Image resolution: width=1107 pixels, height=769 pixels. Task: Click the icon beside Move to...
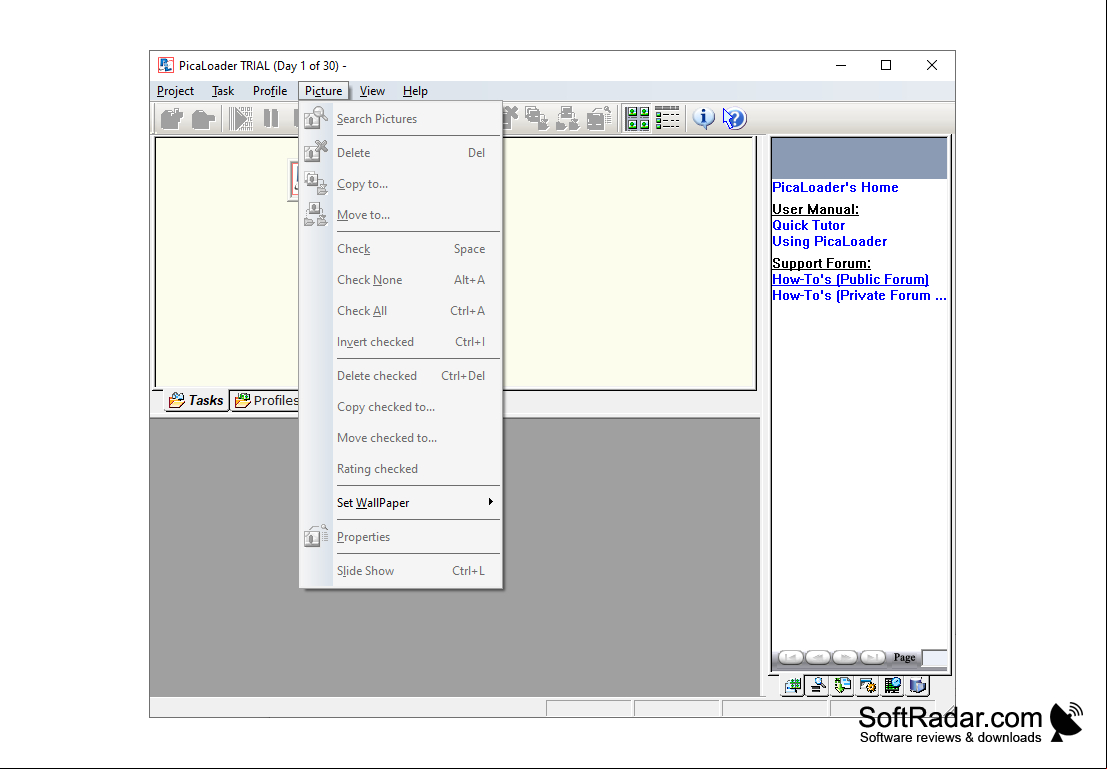click(x=316, y=215)
